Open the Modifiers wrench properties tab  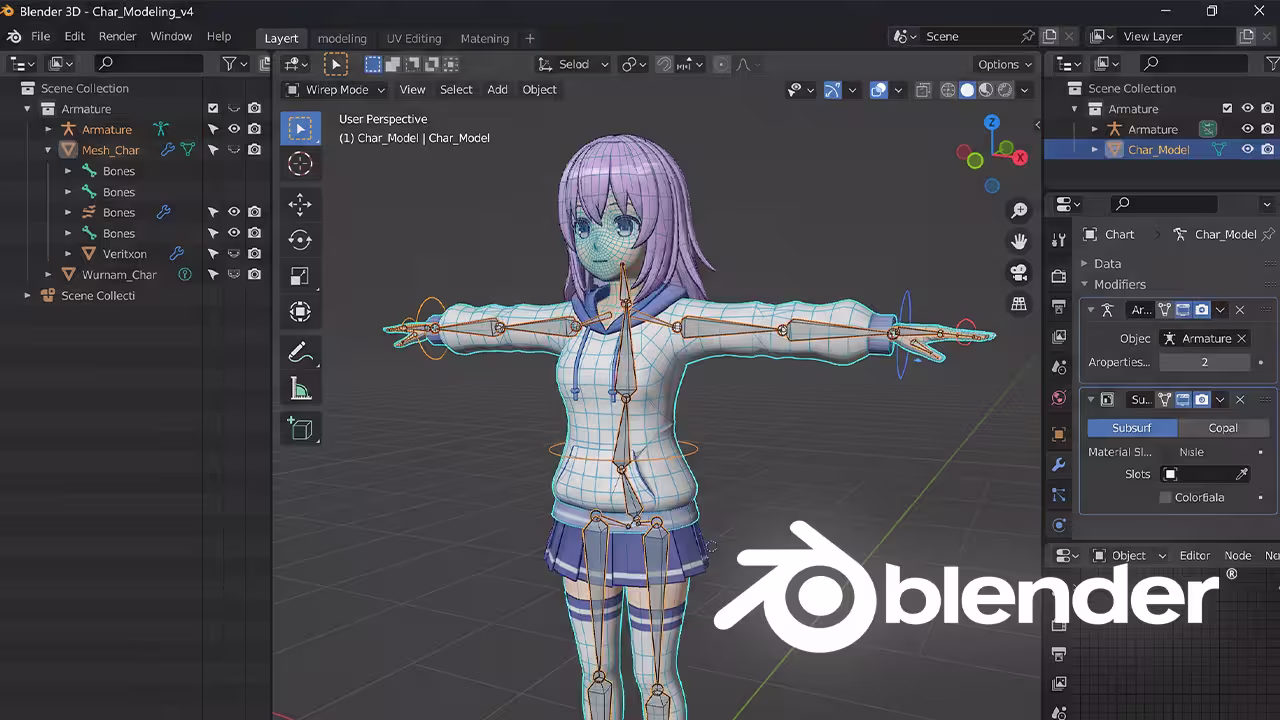[1059, 465]
